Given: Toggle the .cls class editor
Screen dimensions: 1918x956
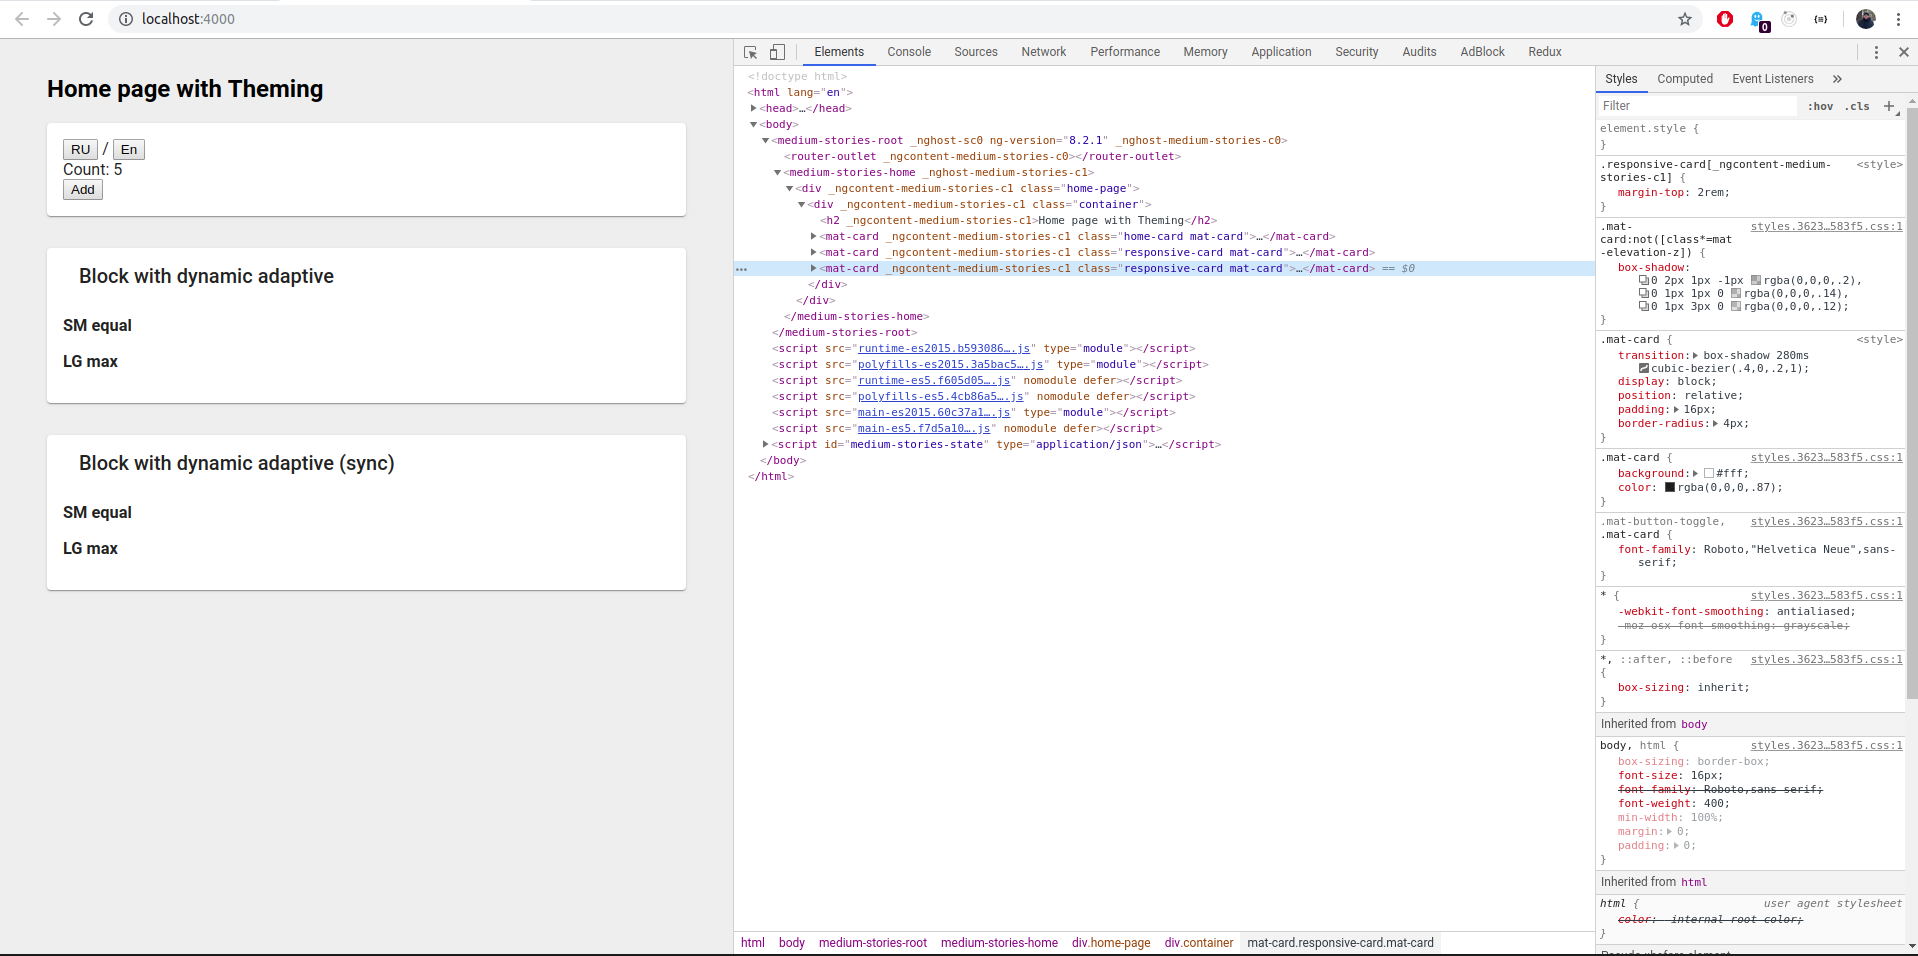Looking at the screenshot, I should (1857, 106).
